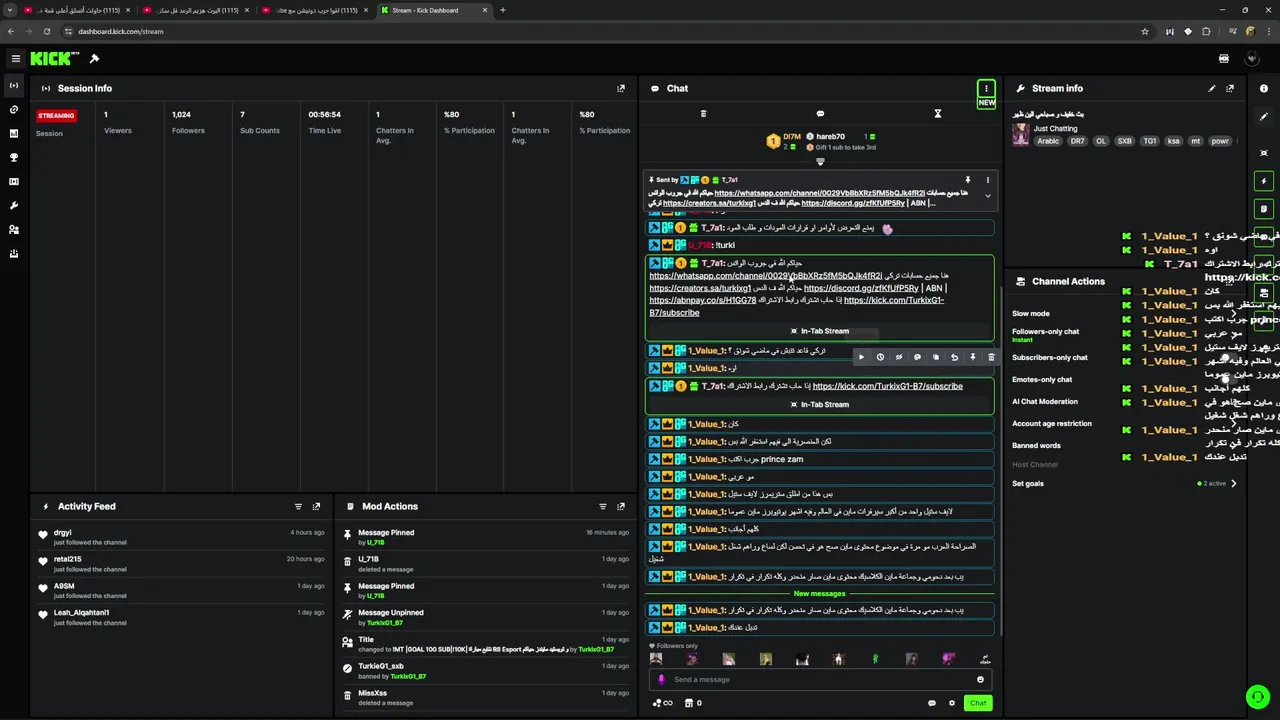The width and height of the screenshot is (1280, 720).
Task: Expand Set goals with the arrow
Action: pos(1233,483)
